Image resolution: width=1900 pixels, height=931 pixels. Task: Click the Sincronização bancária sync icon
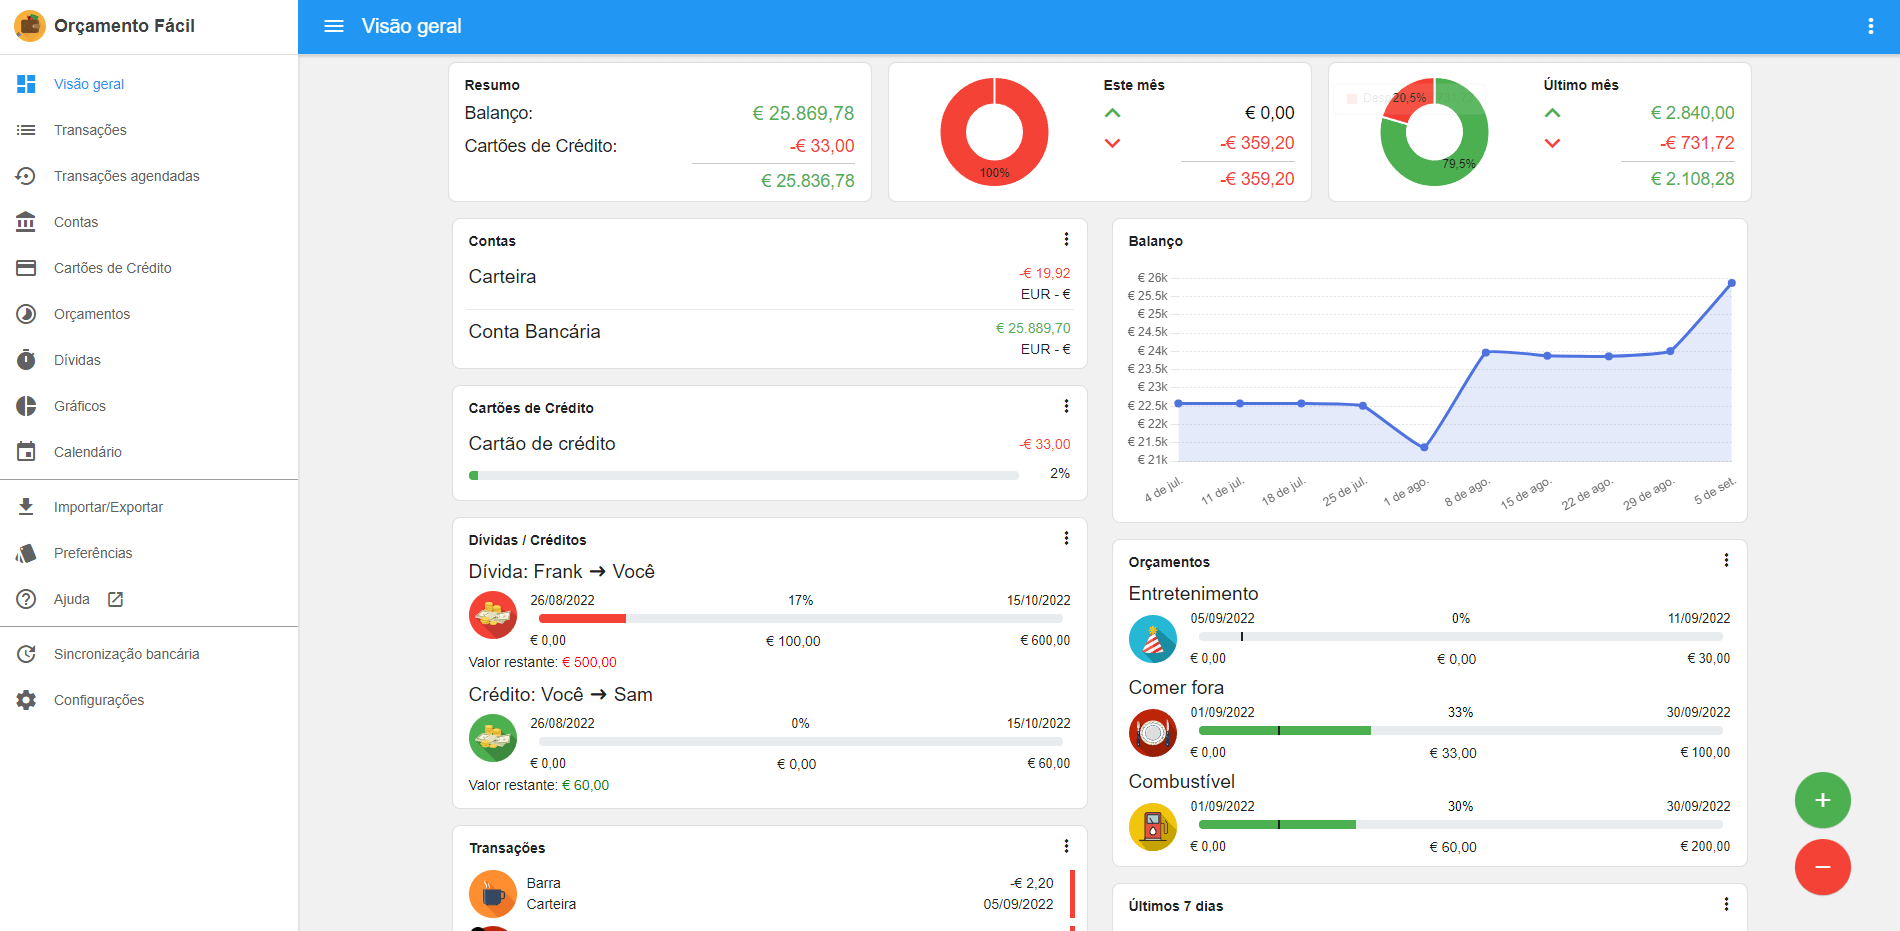(26, 654)
